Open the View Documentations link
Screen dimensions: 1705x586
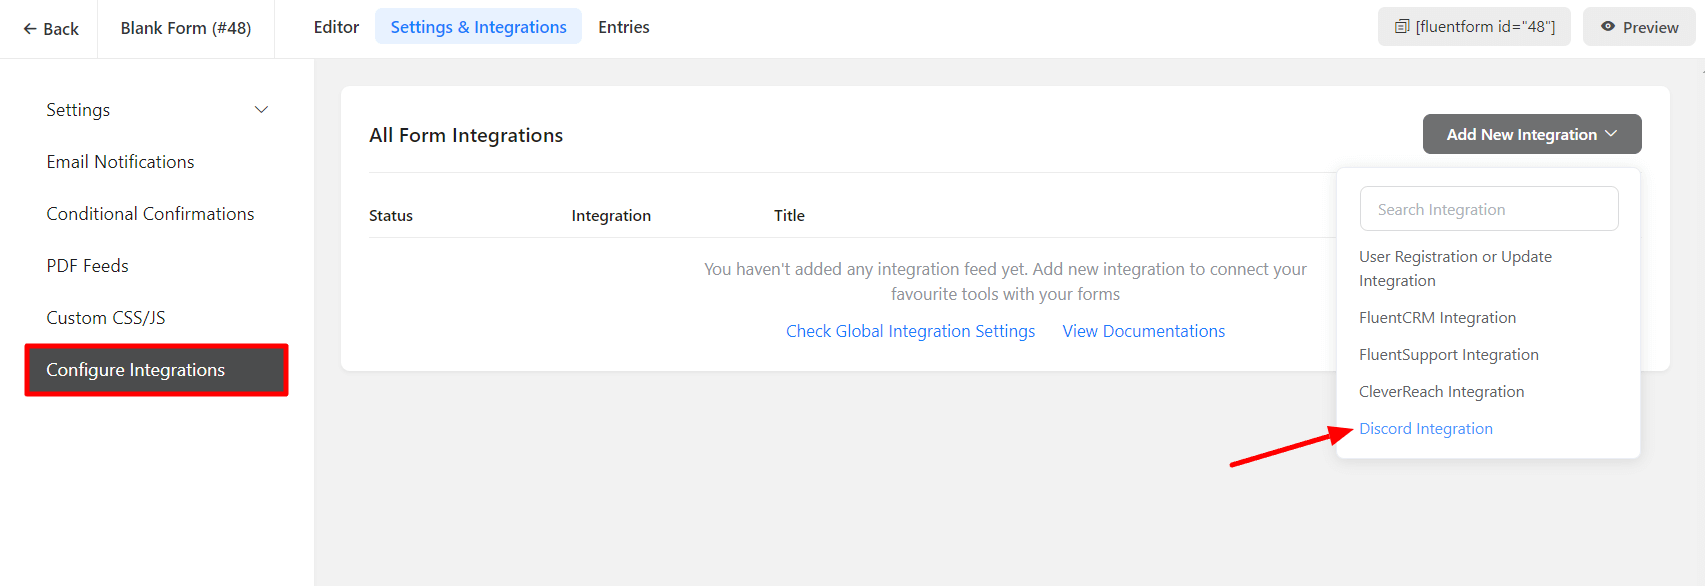point(1143,331)
